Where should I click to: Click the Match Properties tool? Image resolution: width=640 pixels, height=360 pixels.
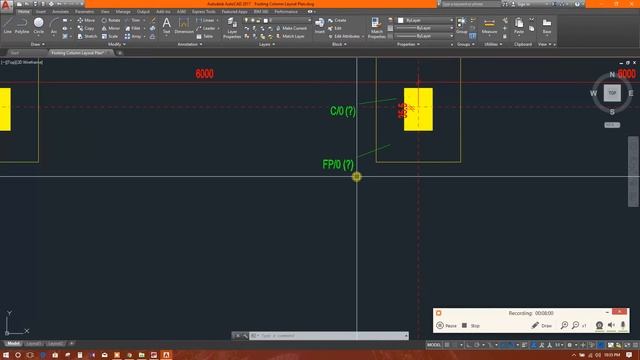376,28
